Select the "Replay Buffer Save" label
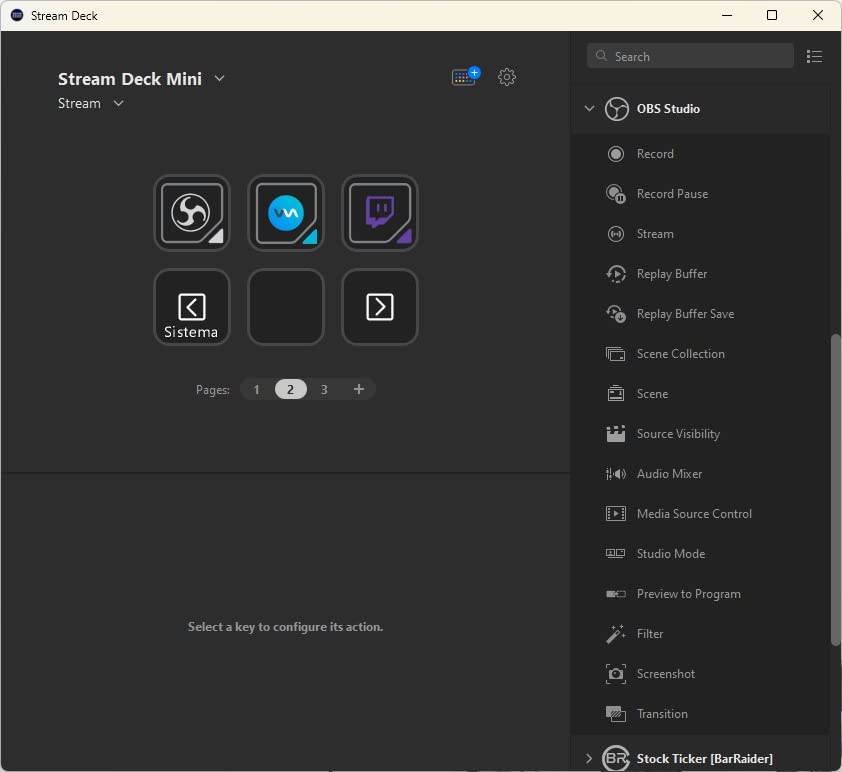 (685, 314)
